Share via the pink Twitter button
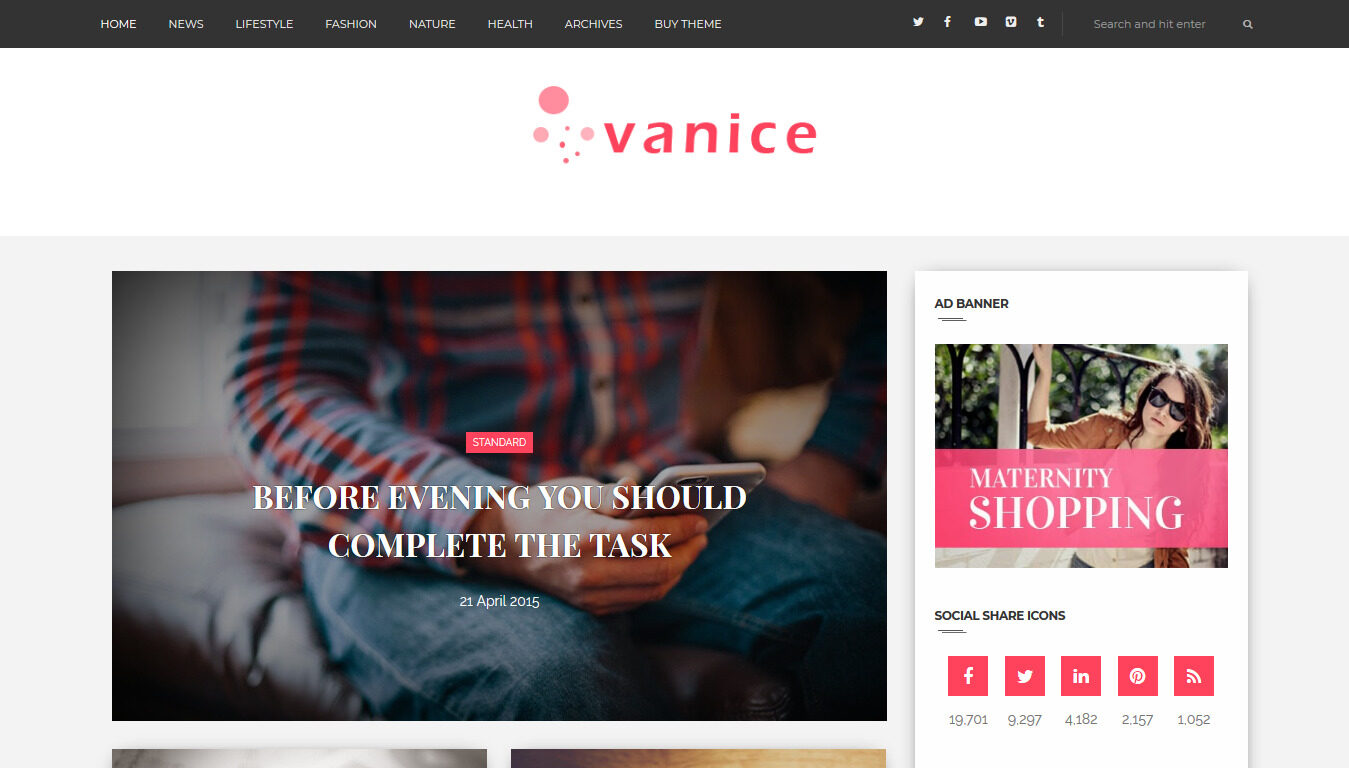Viewport: 1349px width, 768px height. 1025,676
